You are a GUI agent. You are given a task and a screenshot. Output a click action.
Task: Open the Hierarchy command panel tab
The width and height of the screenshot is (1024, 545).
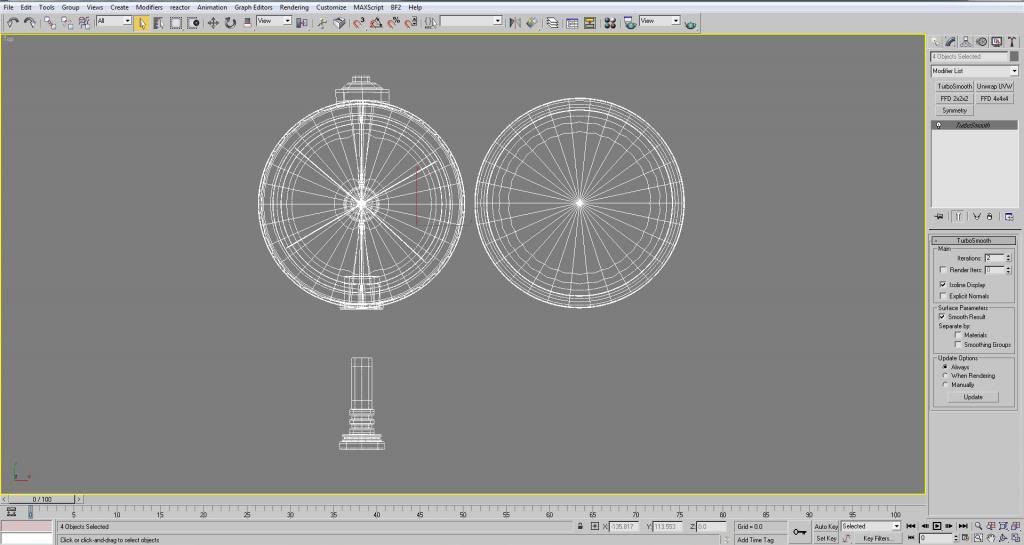(x=966, y=42)
